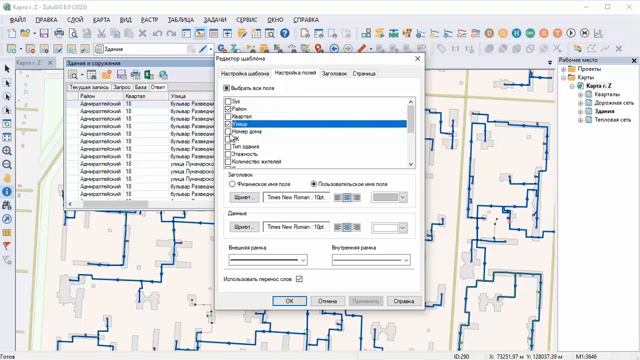Expand the Тепловая сеть layer node
Image resolution: width=640 pixels, height=360 pixels.
pos(580,120)
